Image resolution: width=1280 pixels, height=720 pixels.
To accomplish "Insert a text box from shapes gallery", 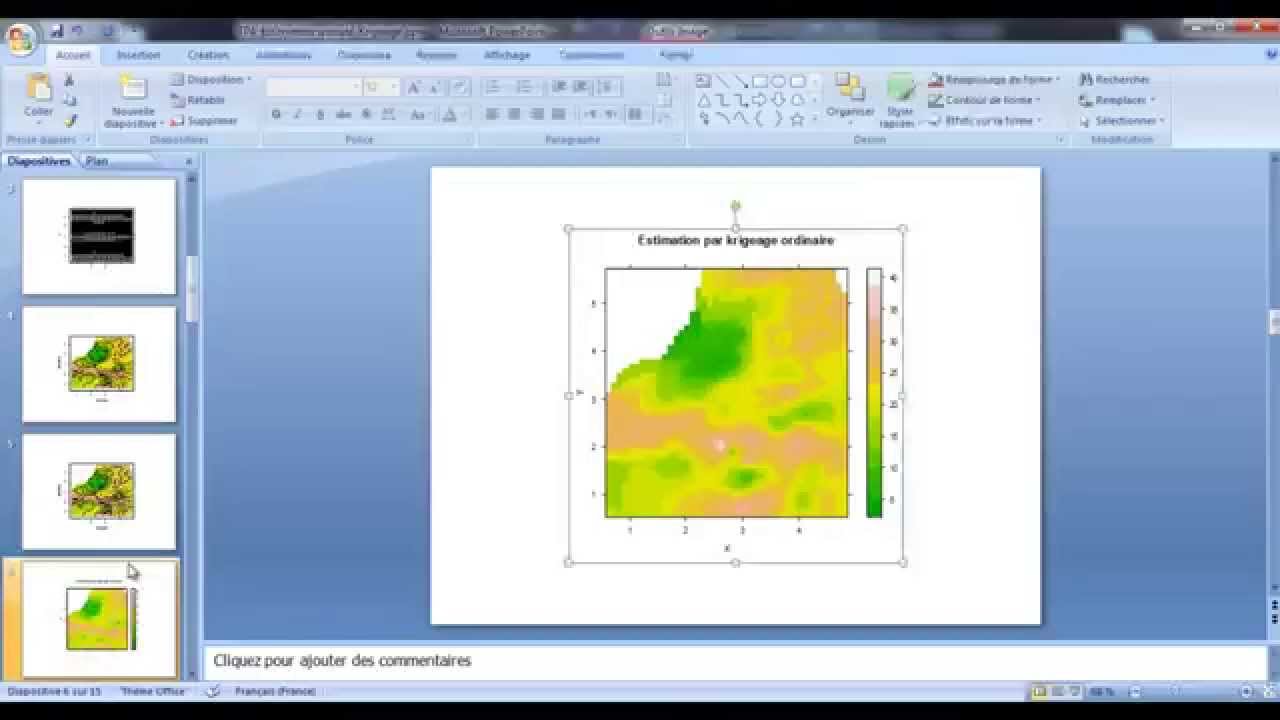I will click(x=703, y=81).
